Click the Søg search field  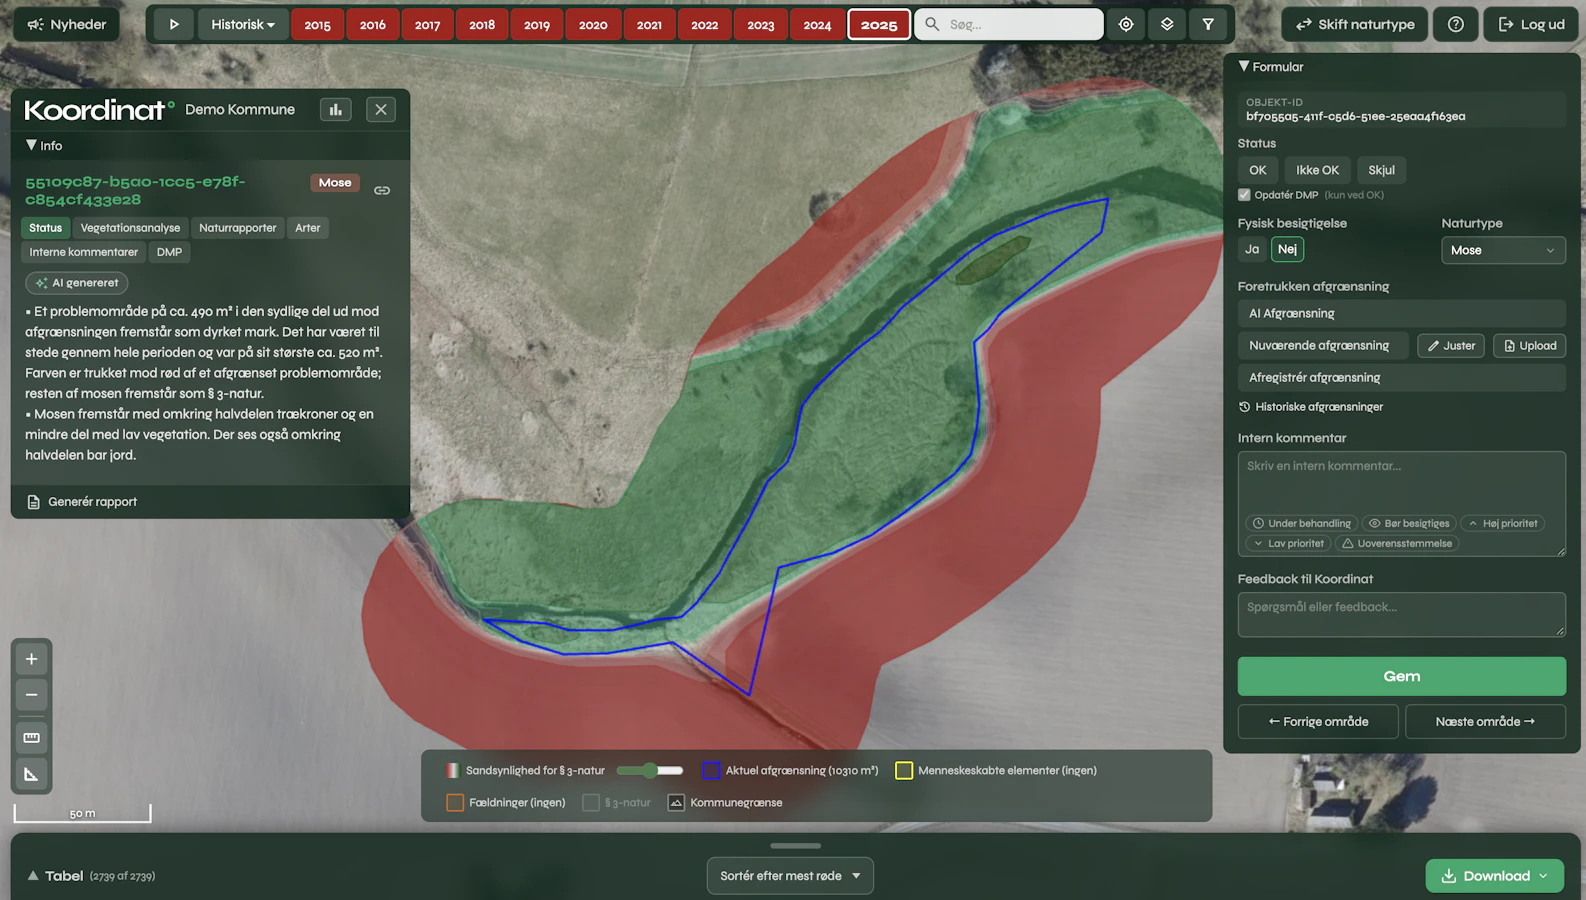click(x=1009, y=24)
